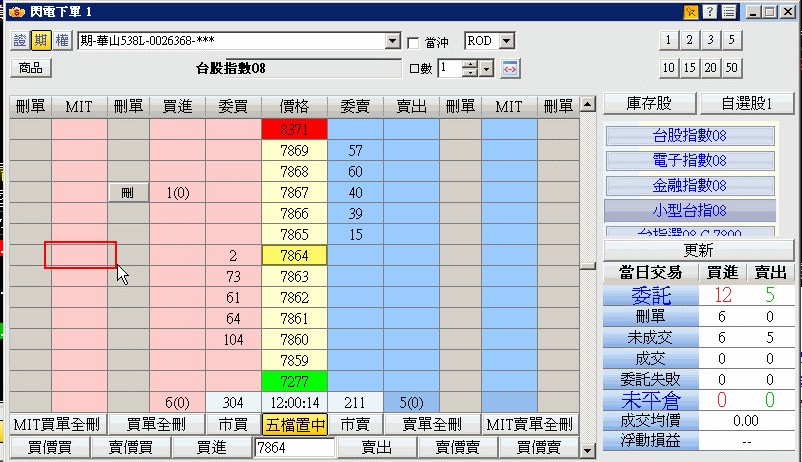
Task: Enable the 當沖 day trade checkbox
Action: pos(414,42)
